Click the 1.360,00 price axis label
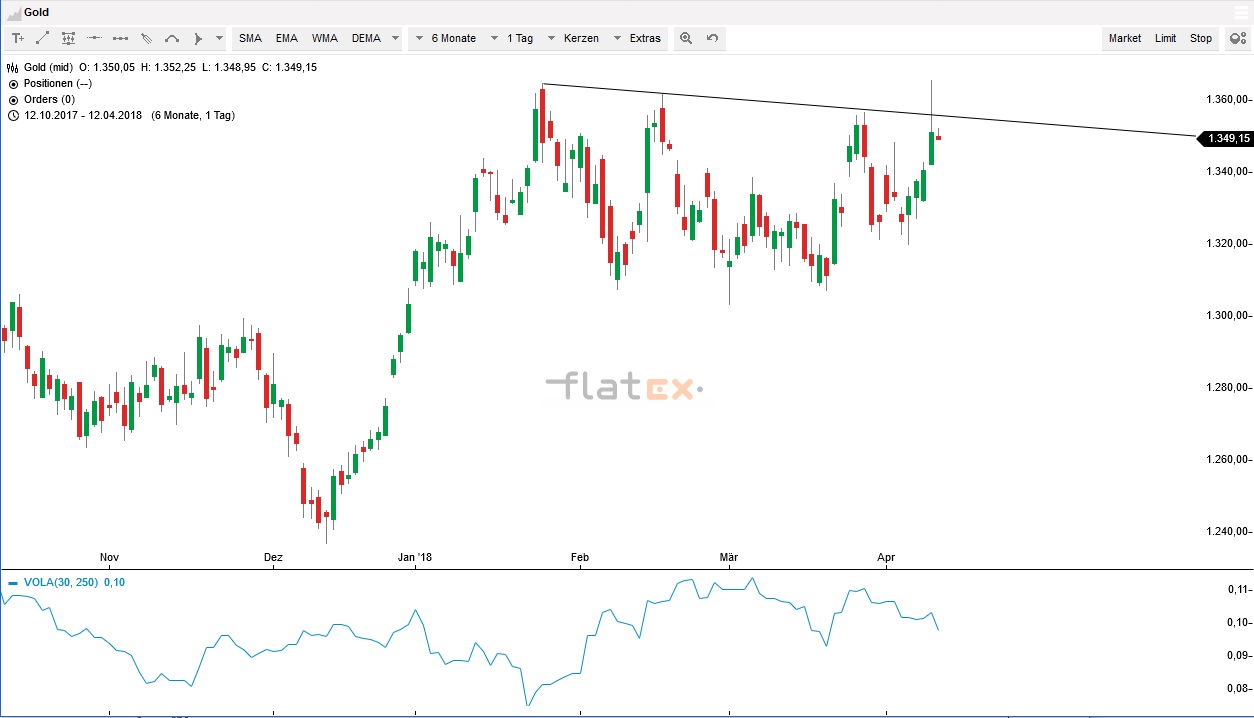The height and width of the screenshot is (718, 1254). click(x=1229, y=99)
